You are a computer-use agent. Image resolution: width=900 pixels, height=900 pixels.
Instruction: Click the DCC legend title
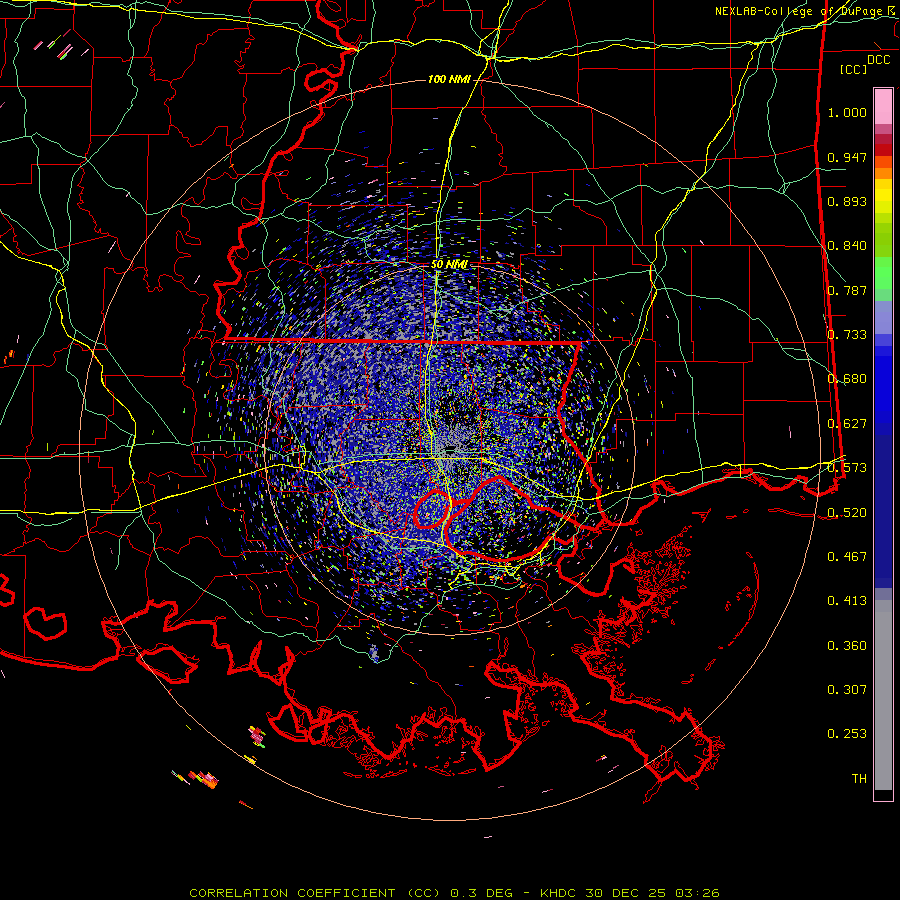coord(878,60)
